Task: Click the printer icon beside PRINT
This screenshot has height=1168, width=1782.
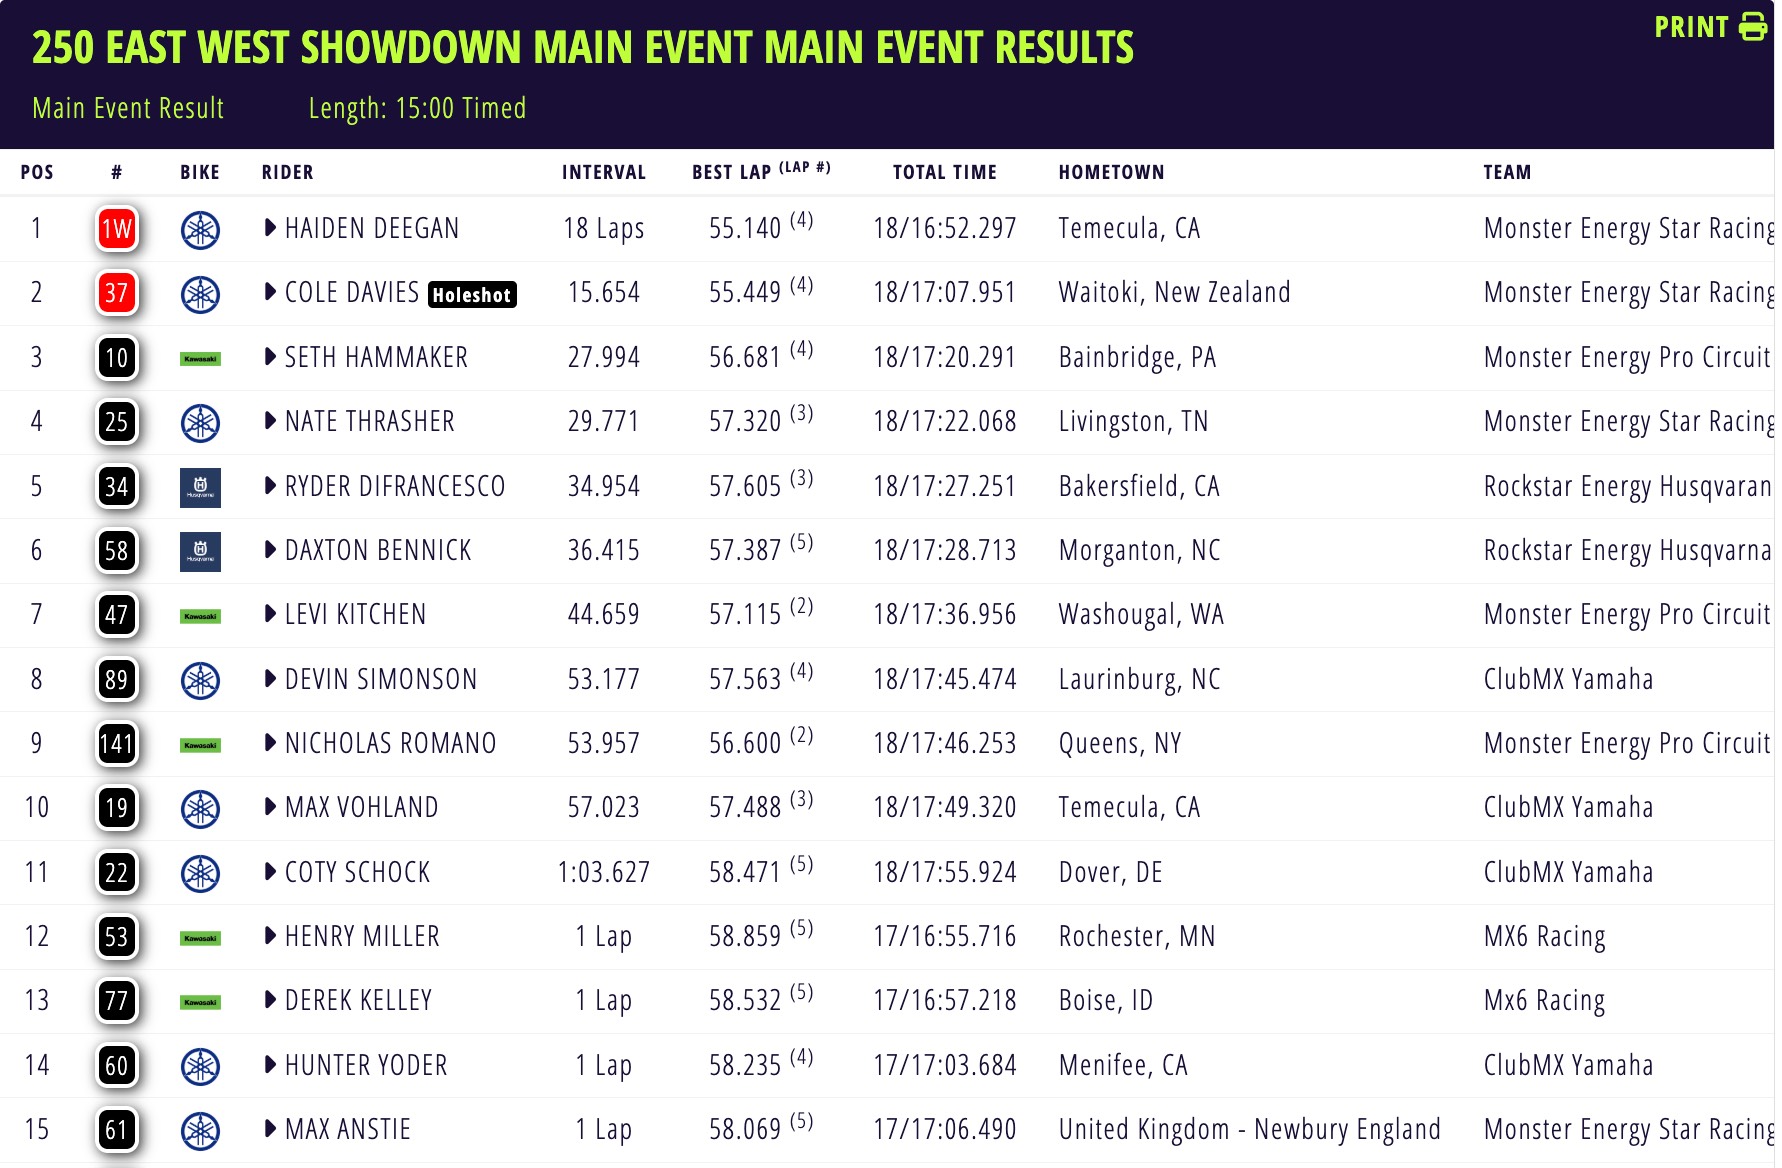Action: (x=1753, y=27)
